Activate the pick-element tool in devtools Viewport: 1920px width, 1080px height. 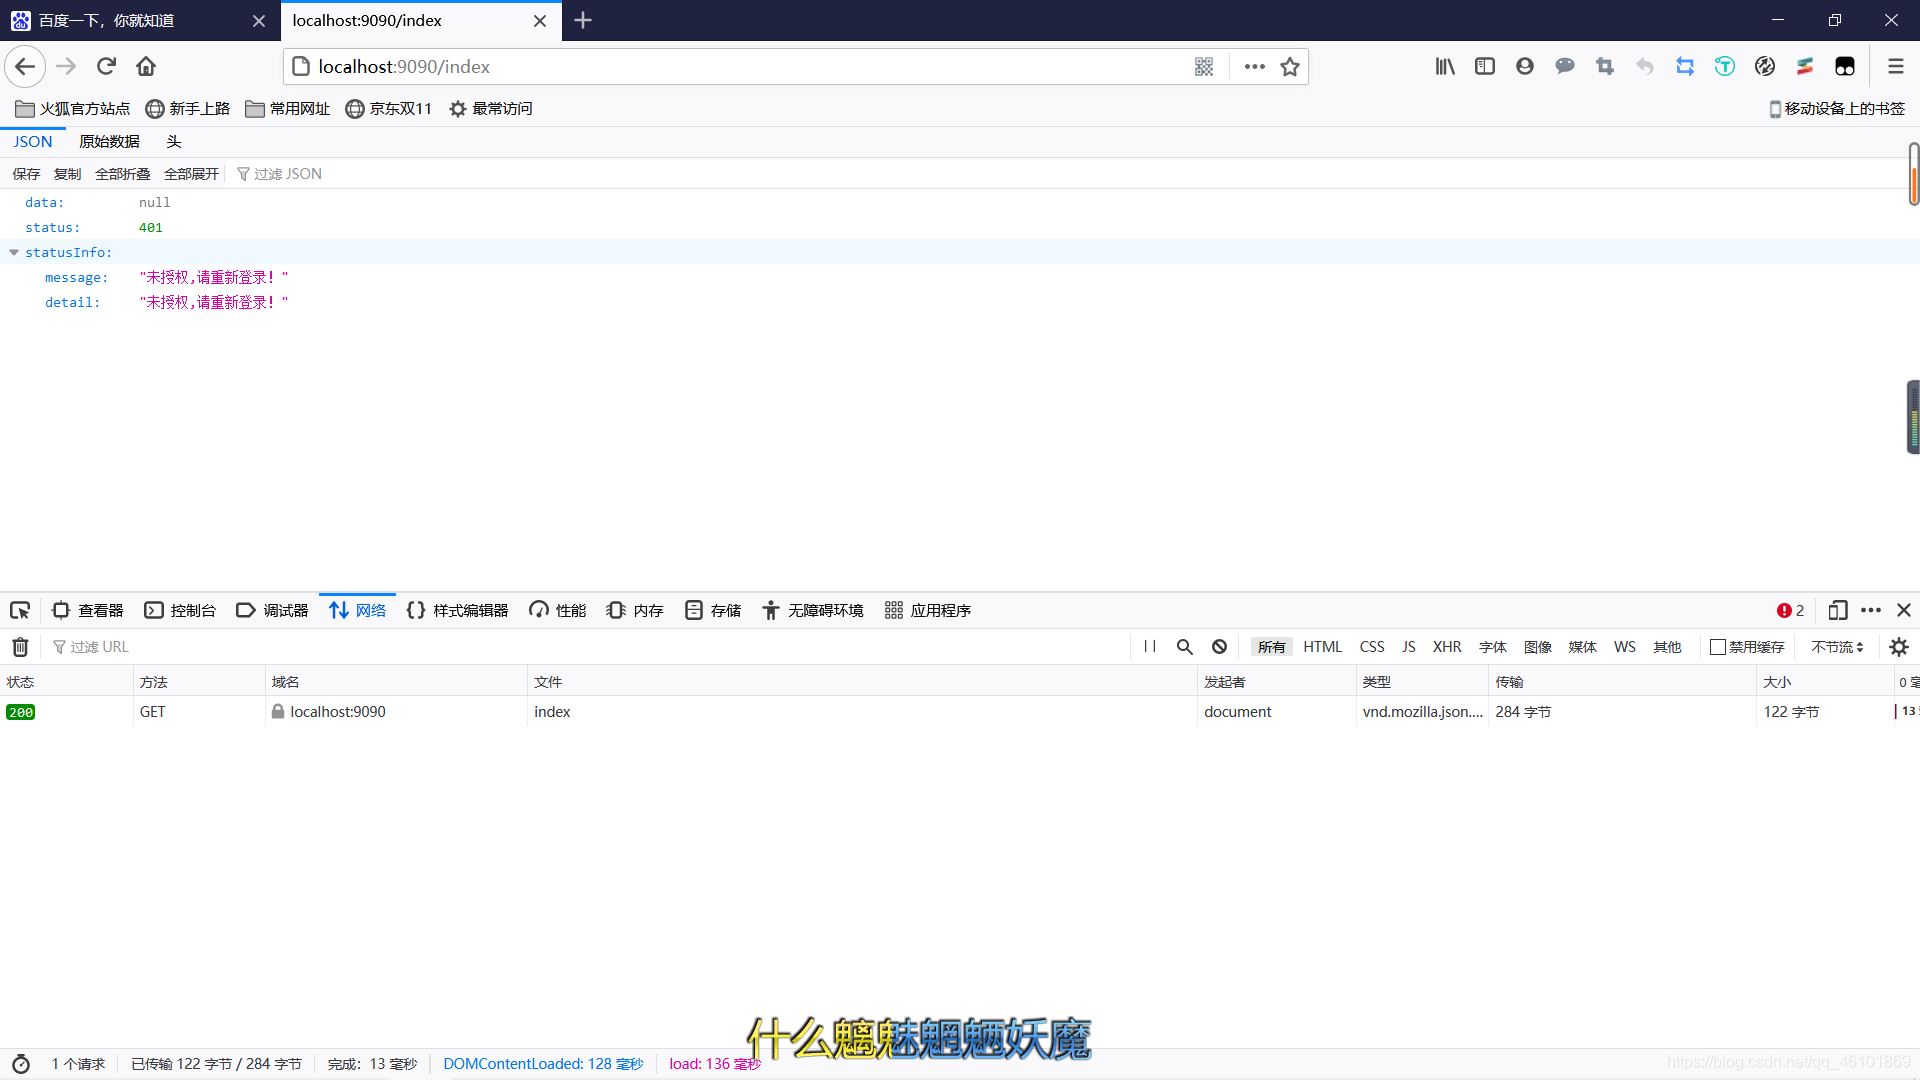(20, 610)
